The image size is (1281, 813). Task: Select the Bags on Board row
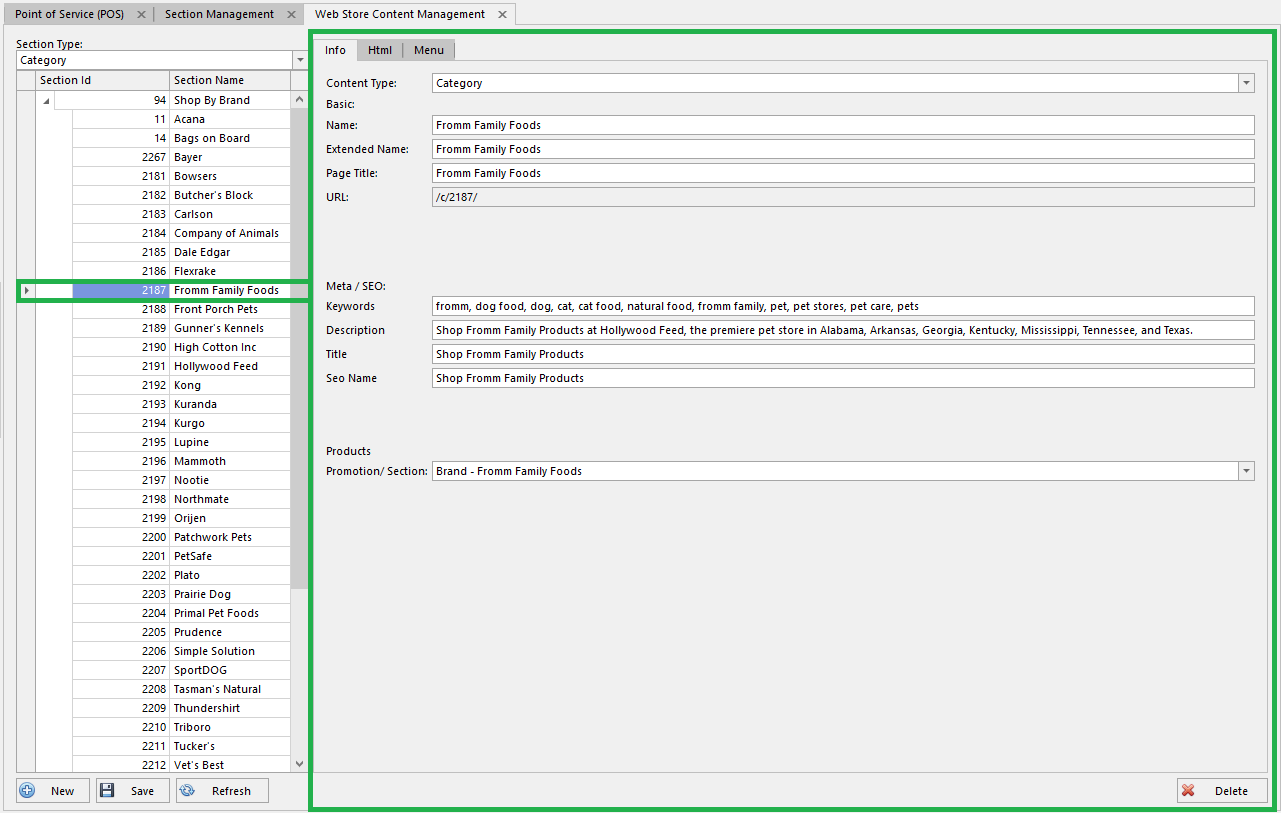click(181, 138)
